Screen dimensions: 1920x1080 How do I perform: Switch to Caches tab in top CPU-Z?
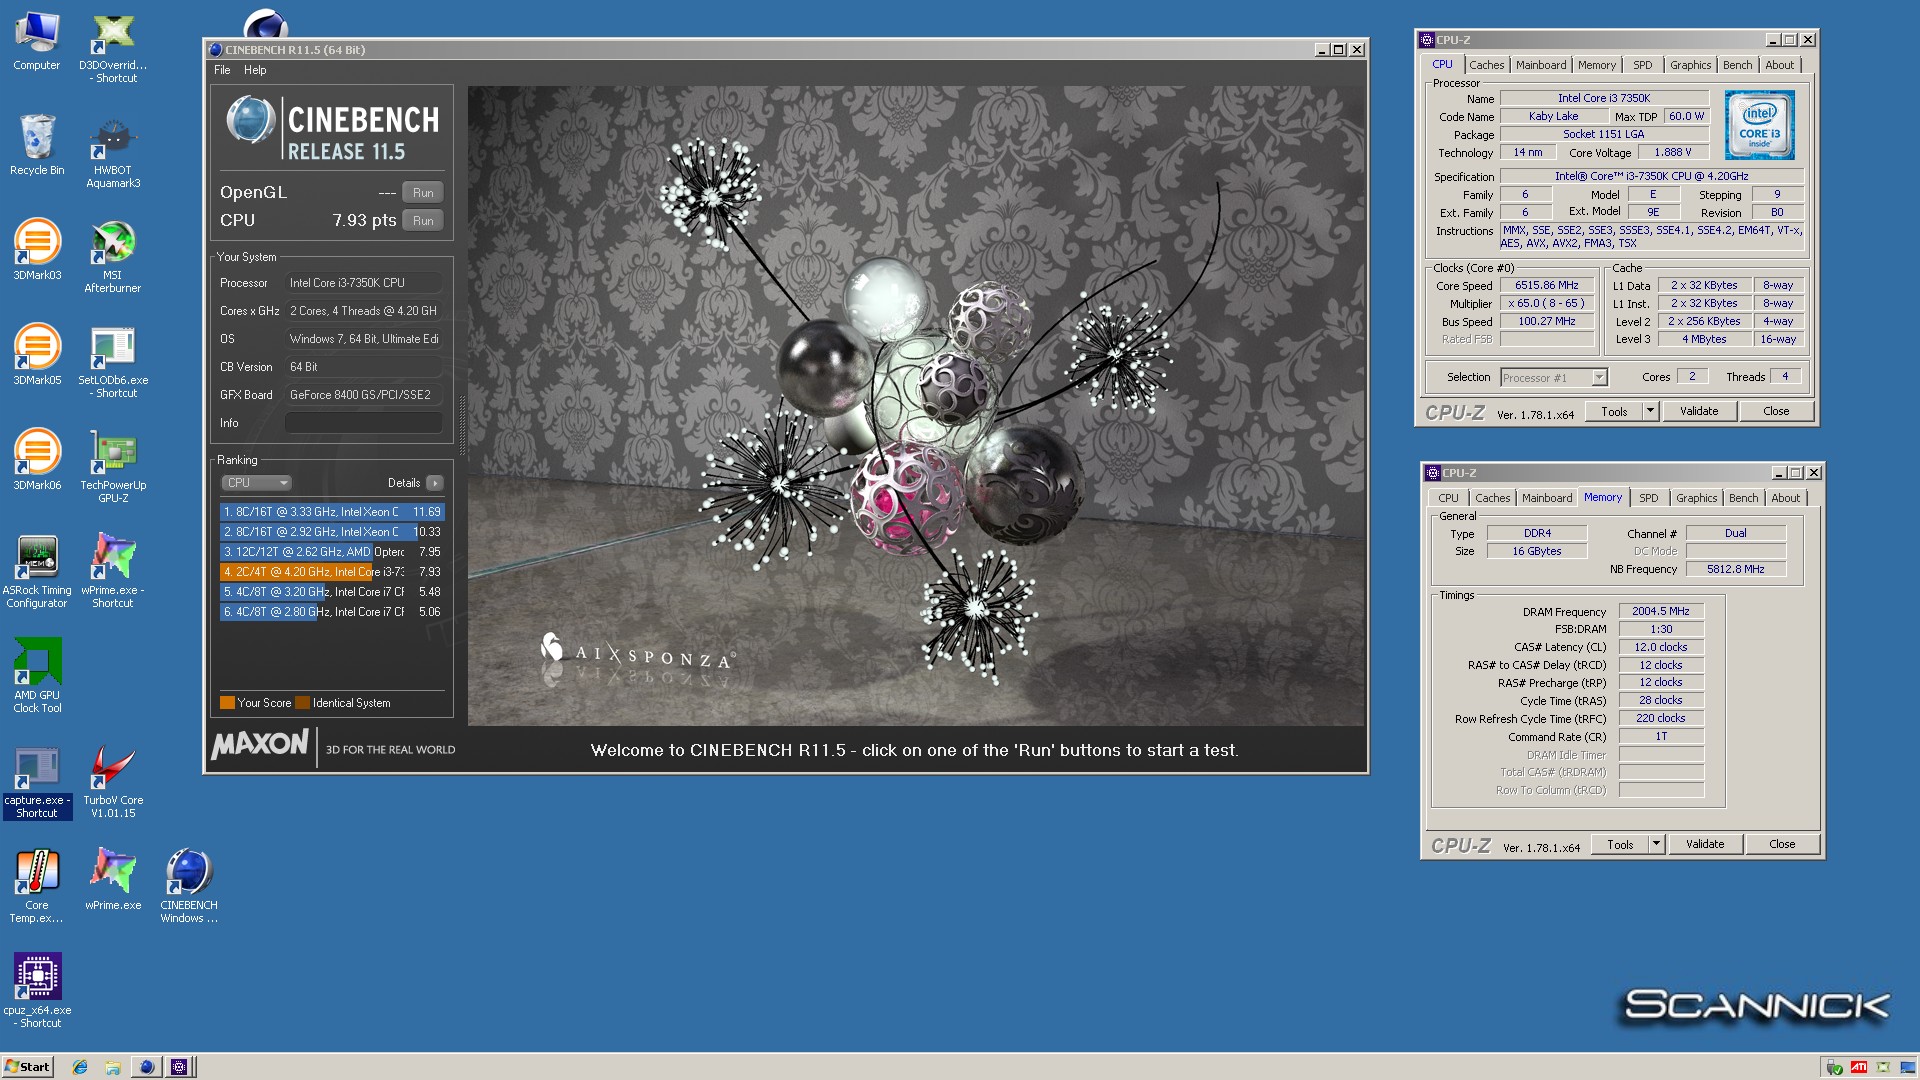pos(1486,65)
